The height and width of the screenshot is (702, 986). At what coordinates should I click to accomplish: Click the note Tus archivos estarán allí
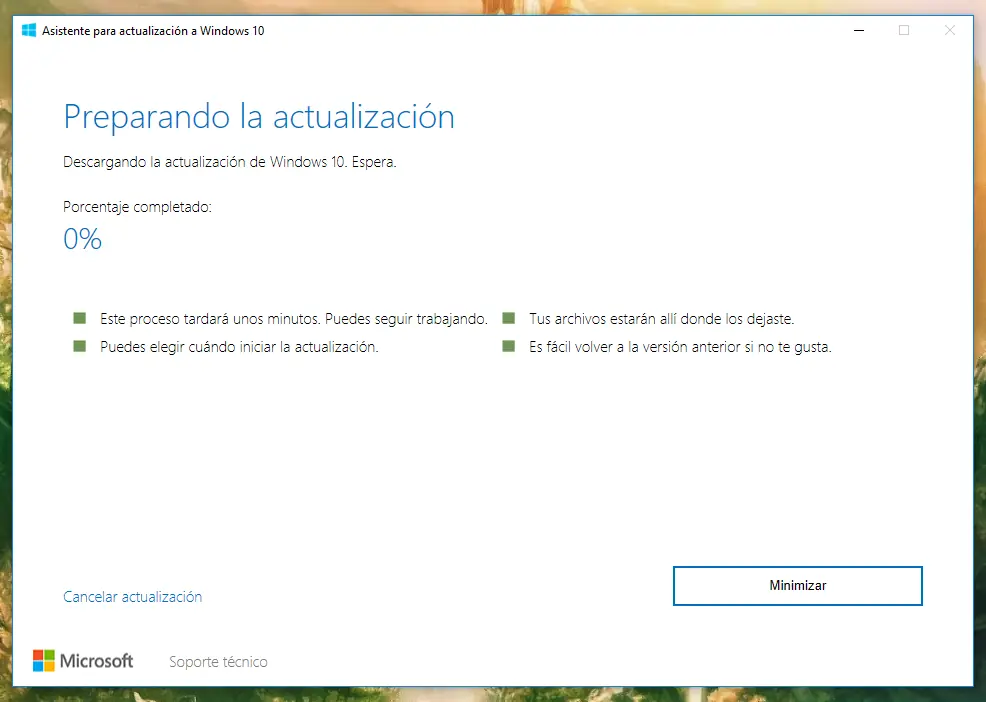tap(663, 318)
